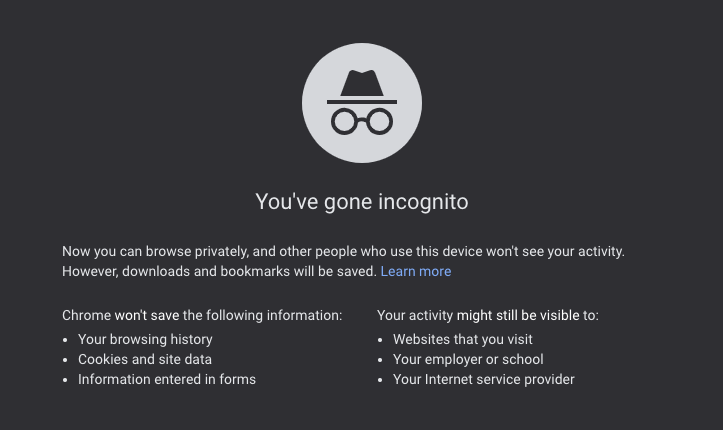Click the bullet beside "Your browsing history"

[65, 340]
